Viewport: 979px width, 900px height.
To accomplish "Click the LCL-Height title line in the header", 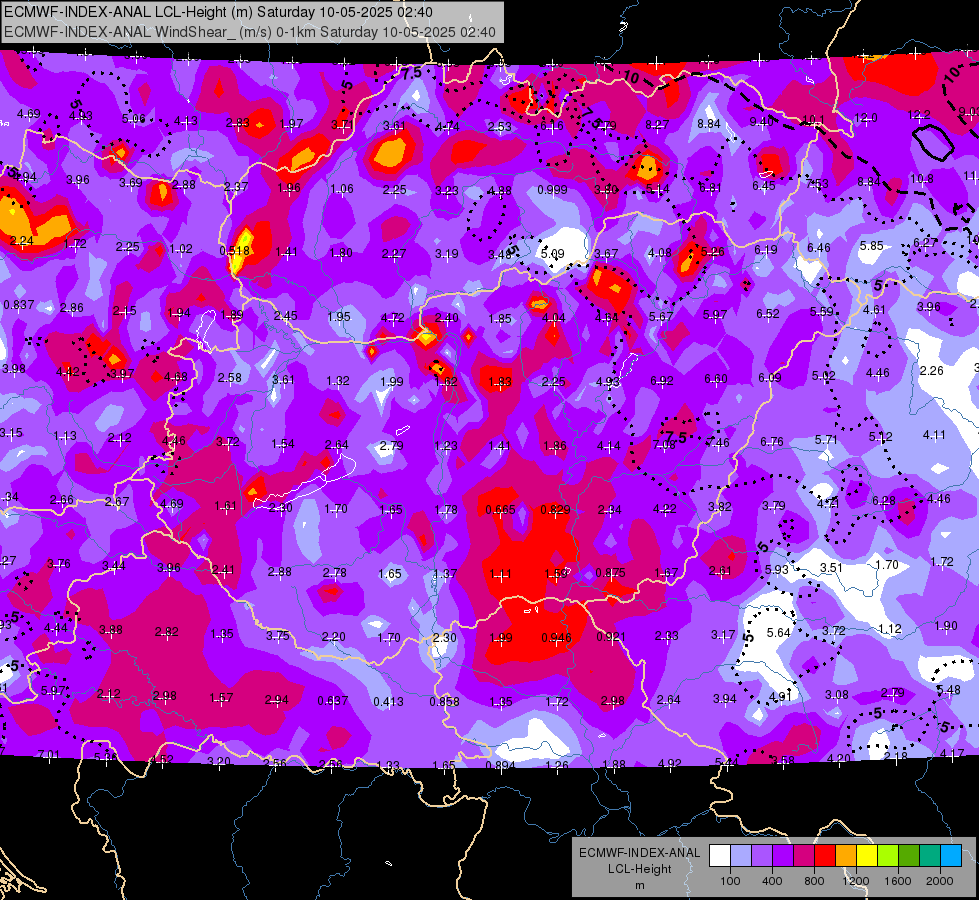I will click(x=219, y=12).
